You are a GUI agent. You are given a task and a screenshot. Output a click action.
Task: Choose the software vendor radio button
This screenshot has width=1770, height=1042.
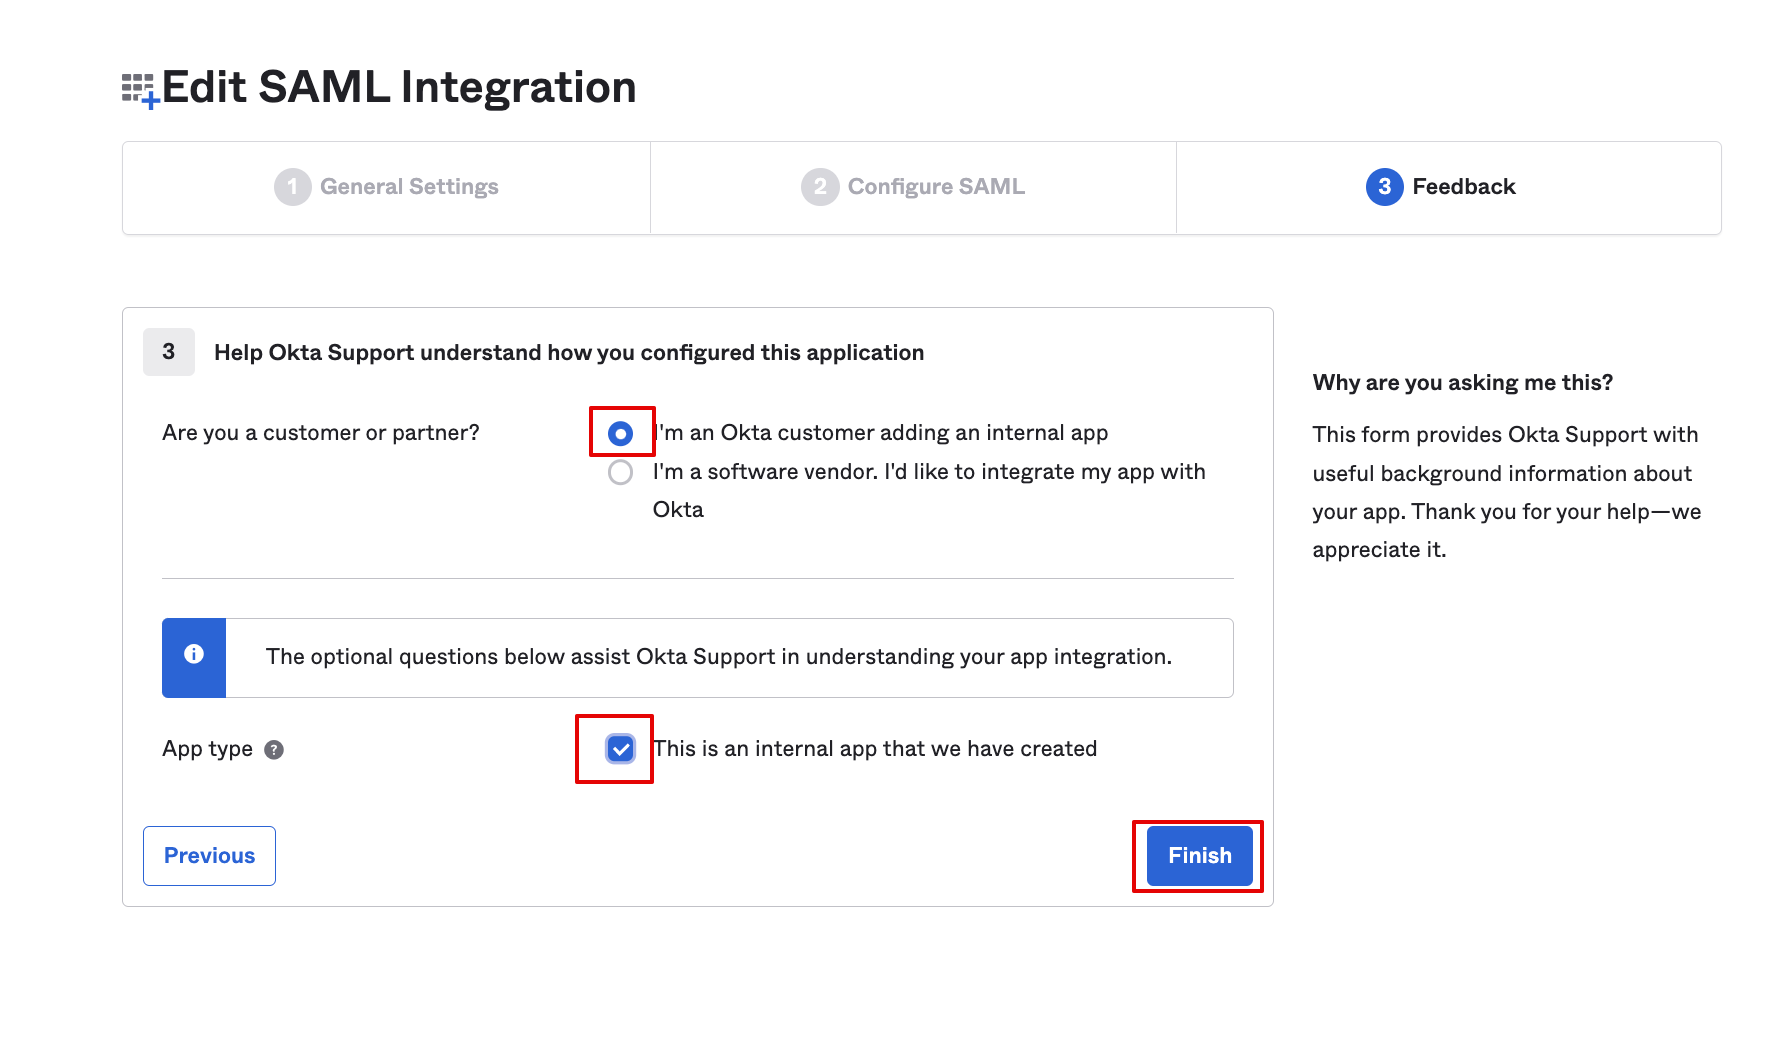coord(620,472)
